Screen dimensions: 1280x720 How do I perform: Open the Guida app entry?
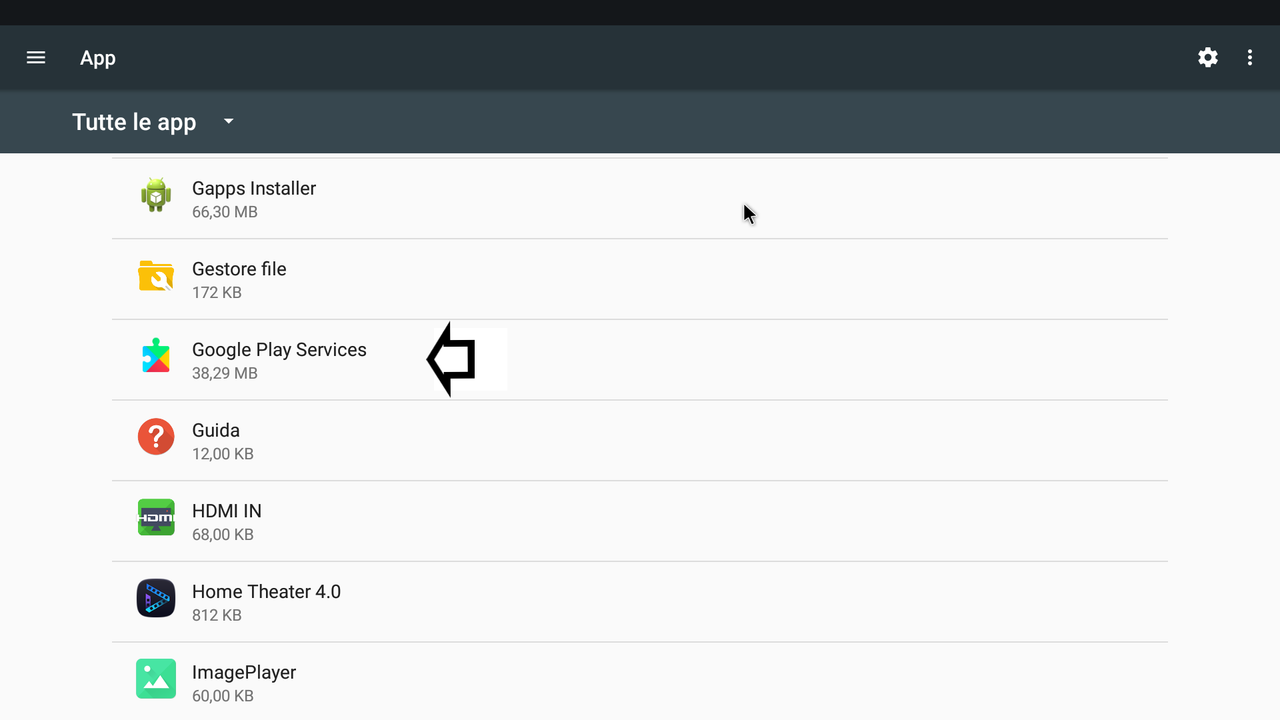pos(640,441)
